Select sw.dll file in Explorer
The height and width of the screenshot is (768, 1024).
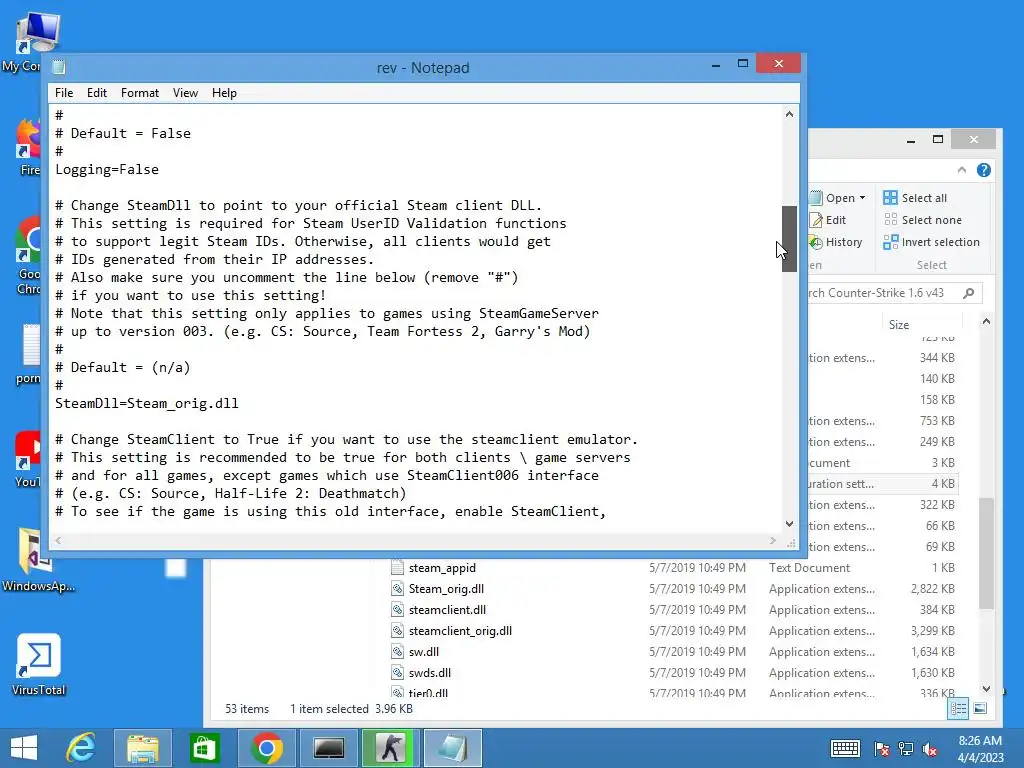pyautogui.click(x=424, y=652)
